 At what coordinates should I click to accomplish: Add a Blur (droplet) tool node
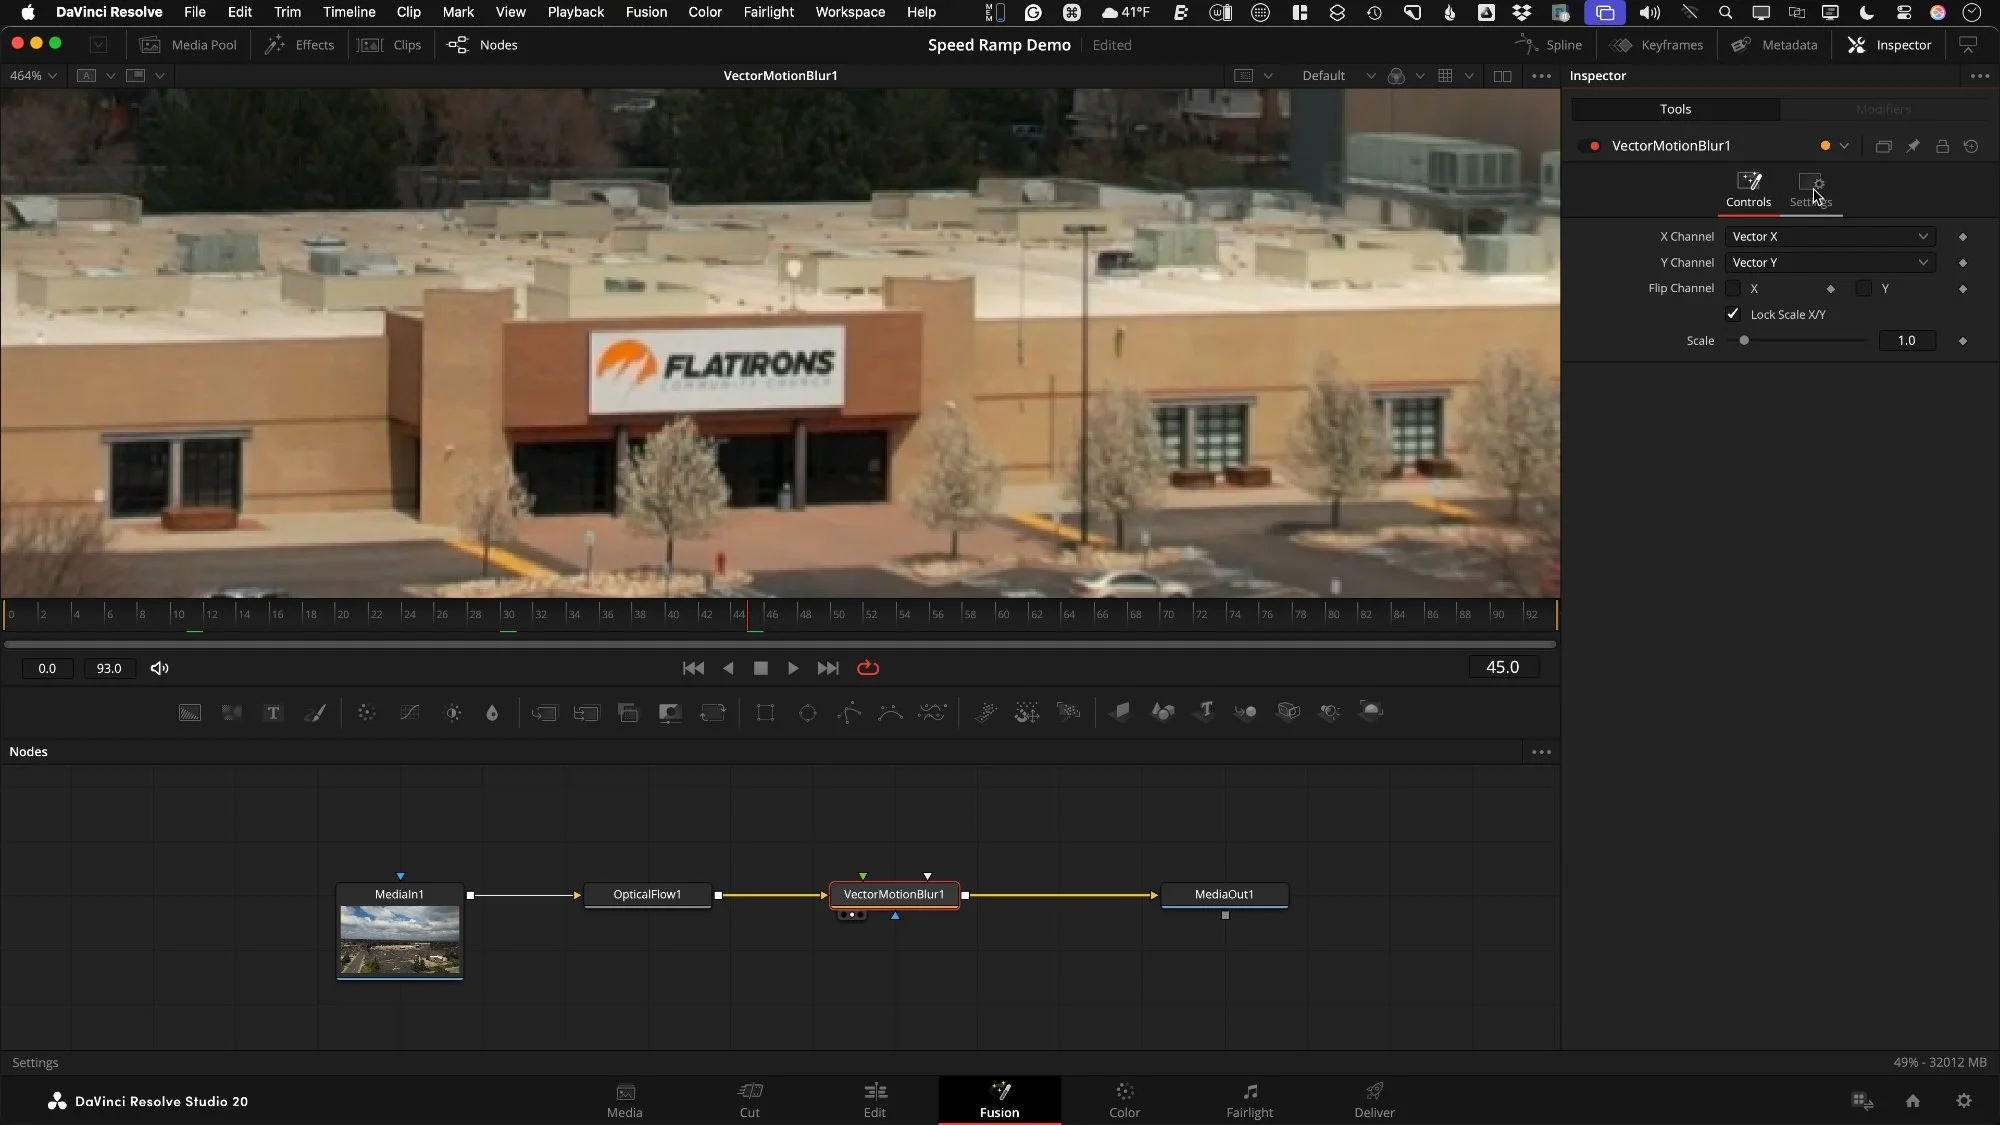coord(492,713)
